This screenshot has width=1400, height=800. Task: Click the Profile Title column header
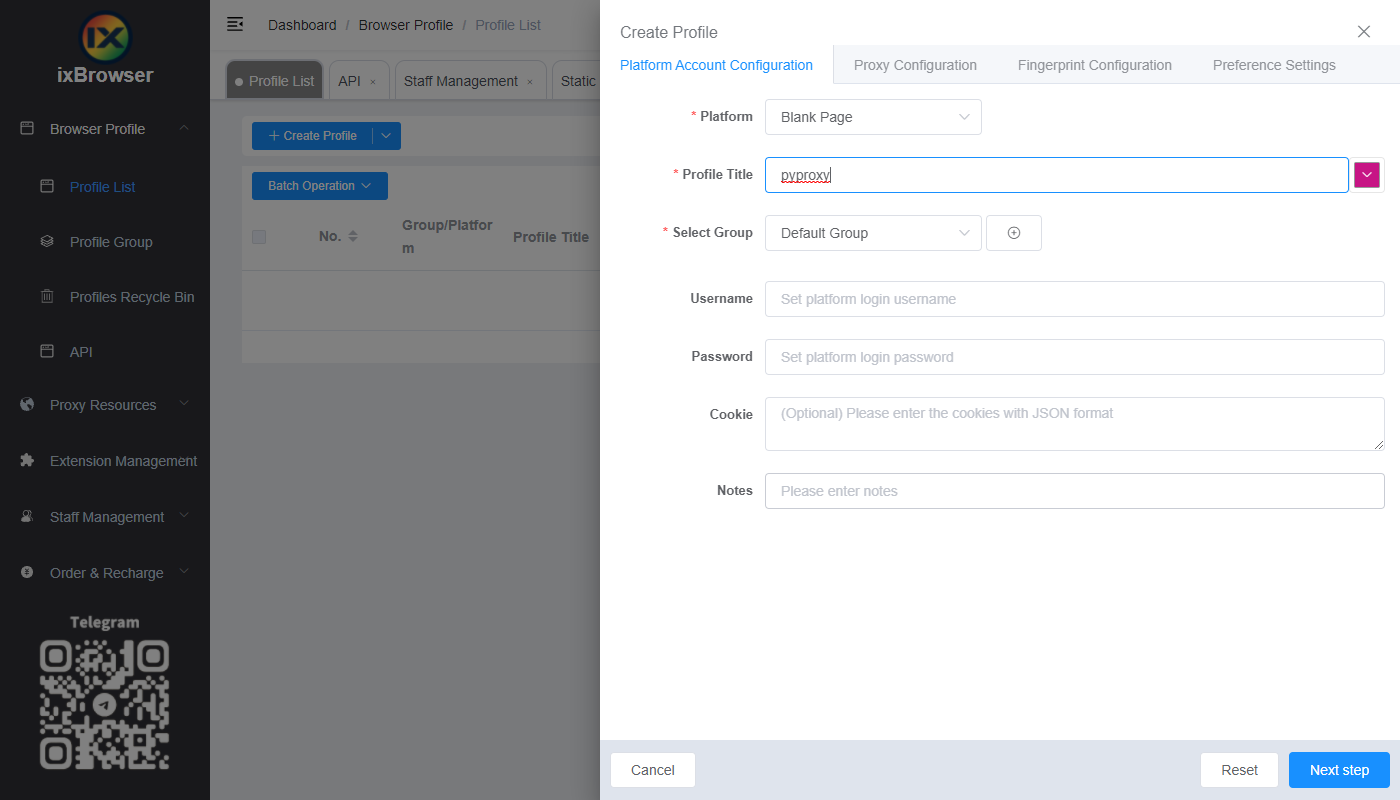coord(551,237)
